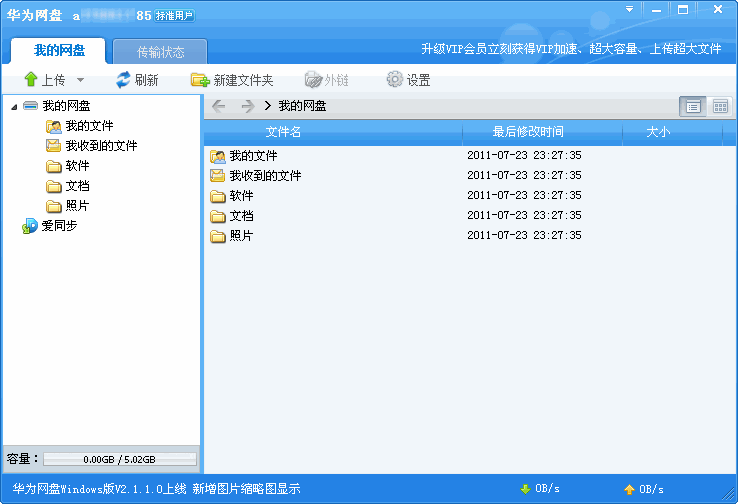Open settings via the gear icon
The height and width of the screenshot is (504, 738).
394,80
